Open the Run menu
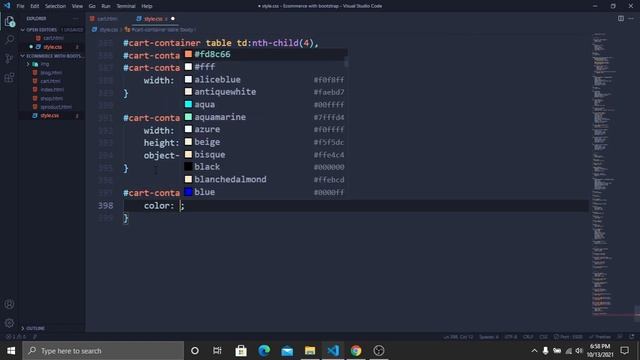 [106, 6]
